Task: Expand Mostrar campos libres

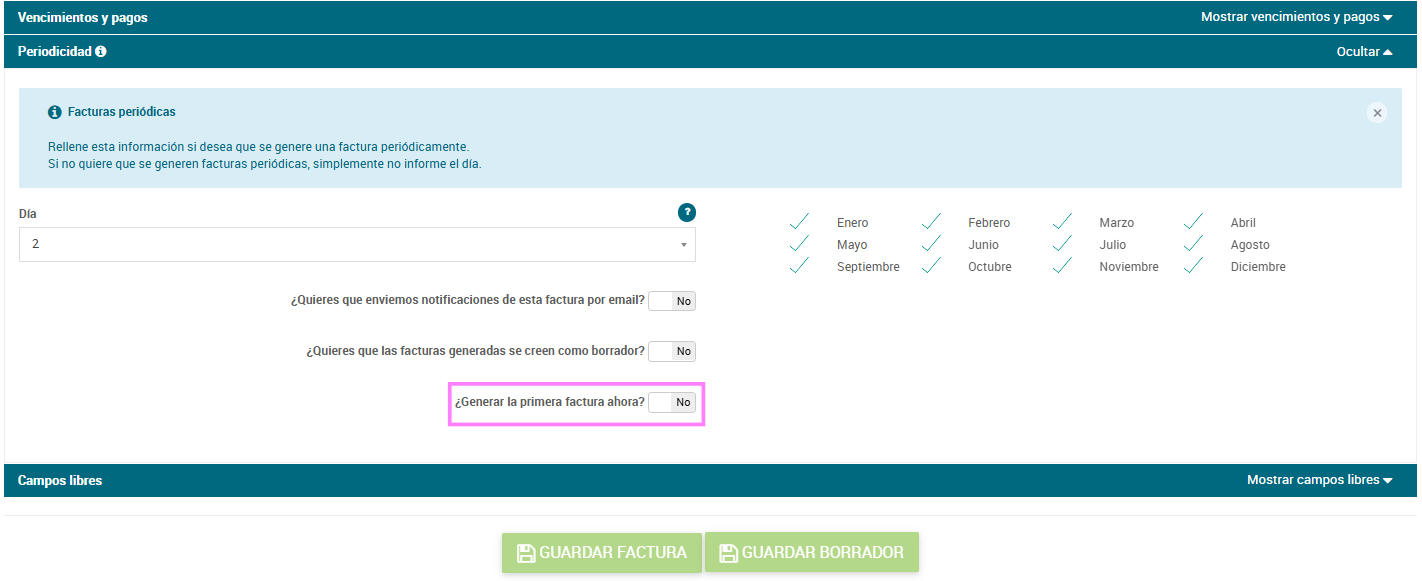Action: point(1319,480)
